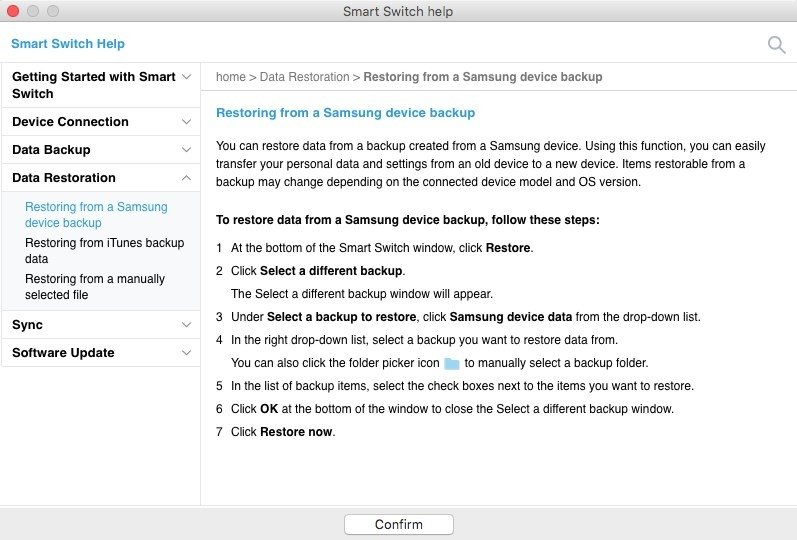This screenshot has width=797, height=540.
Task: Expand the Data Backup chevron
Action: click(x=187, y=150)
